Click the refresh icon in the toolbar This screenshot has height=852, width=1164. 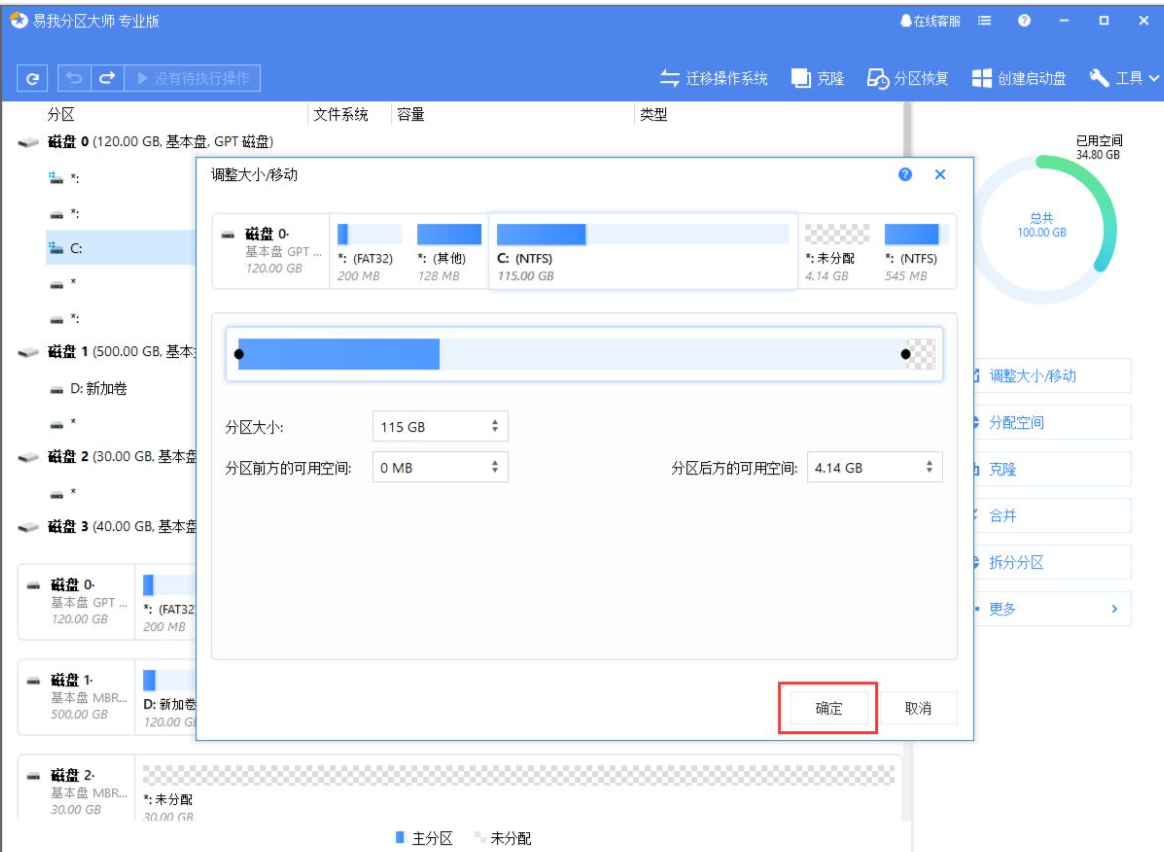tap(33, 78)
